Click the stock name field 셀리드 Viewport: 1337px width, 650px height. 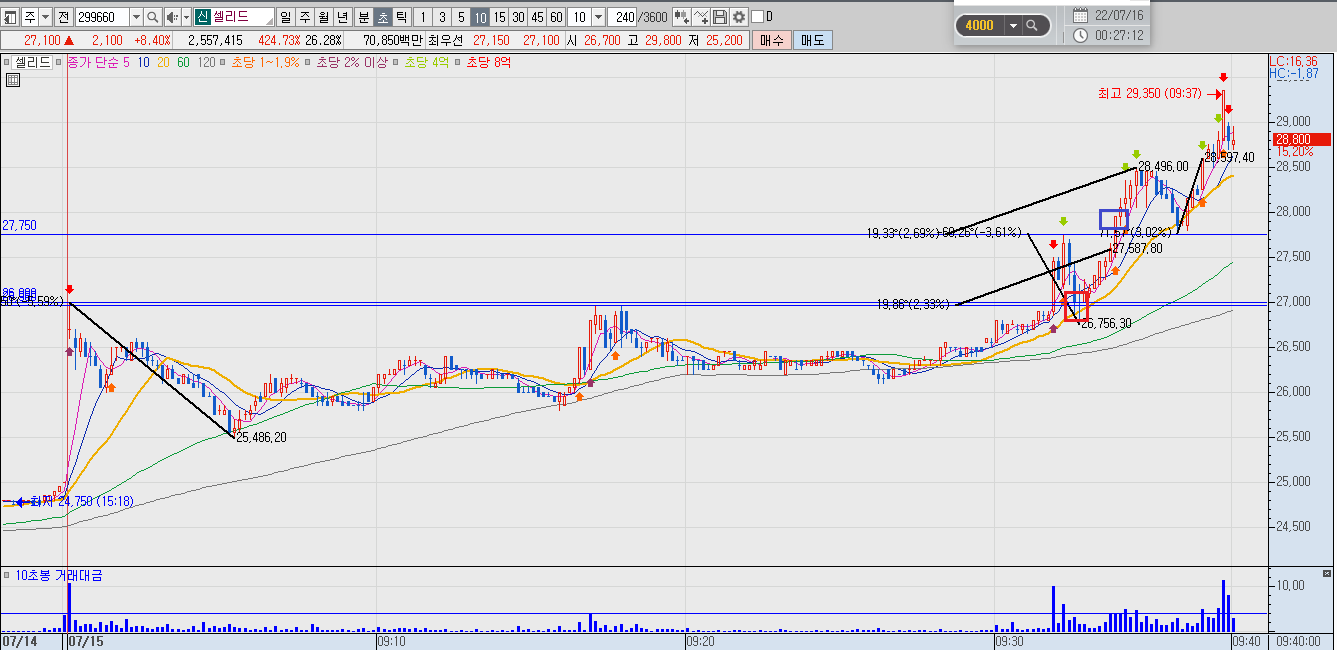(x=242, y=17)
